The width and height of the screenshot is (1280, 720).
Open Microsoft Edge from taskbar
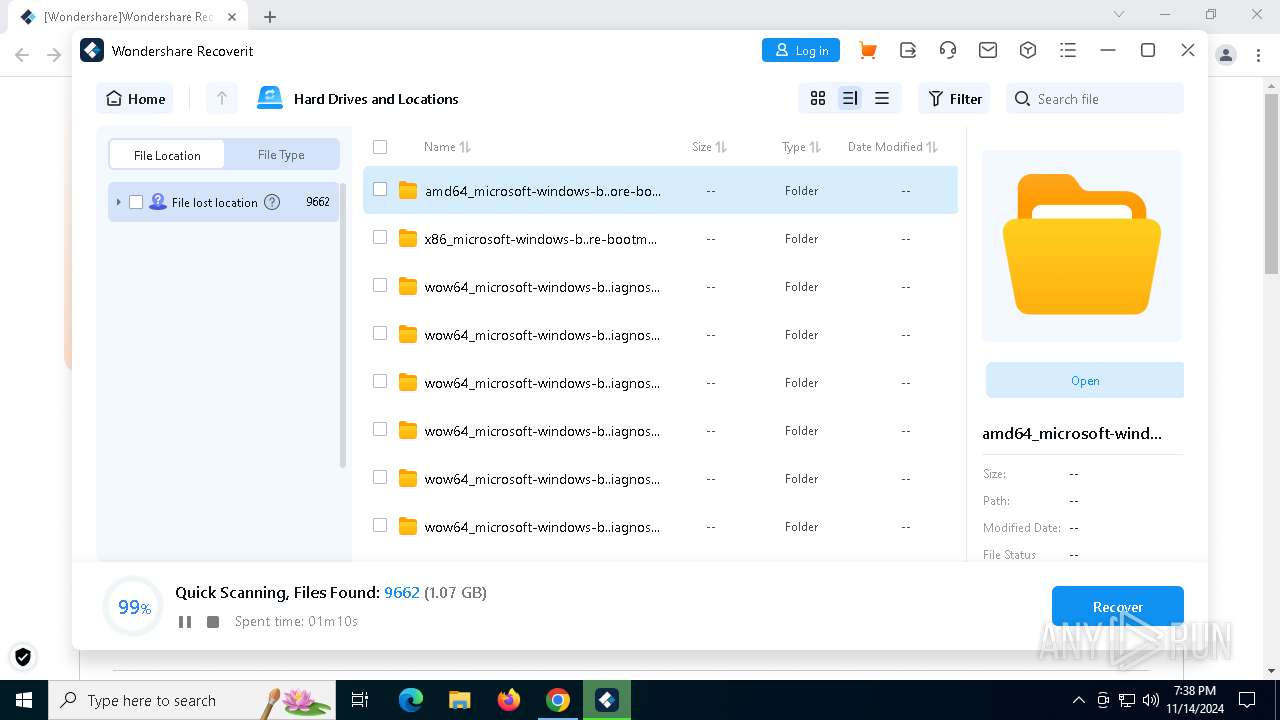coord(411,700)
